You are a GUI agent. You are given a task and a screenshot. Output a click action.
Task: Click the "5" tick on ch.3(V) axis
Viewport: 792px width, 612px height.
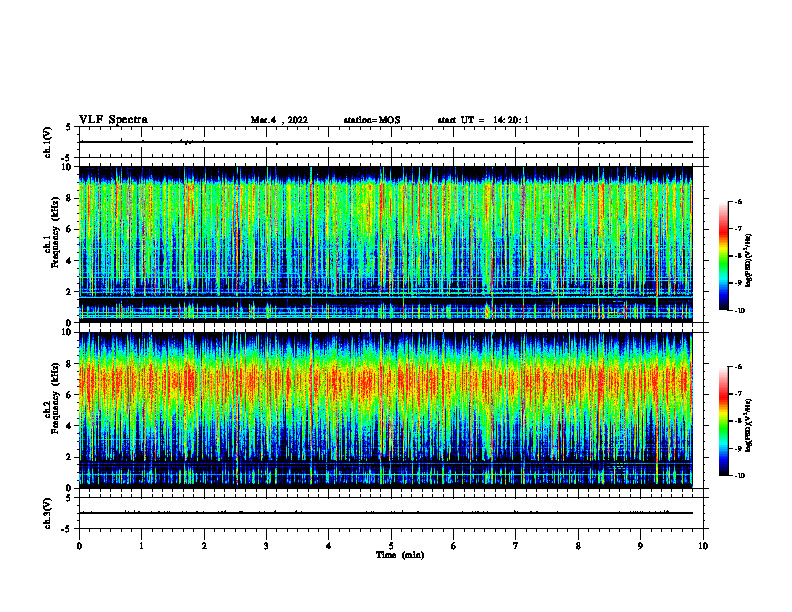tap(68, 498)
